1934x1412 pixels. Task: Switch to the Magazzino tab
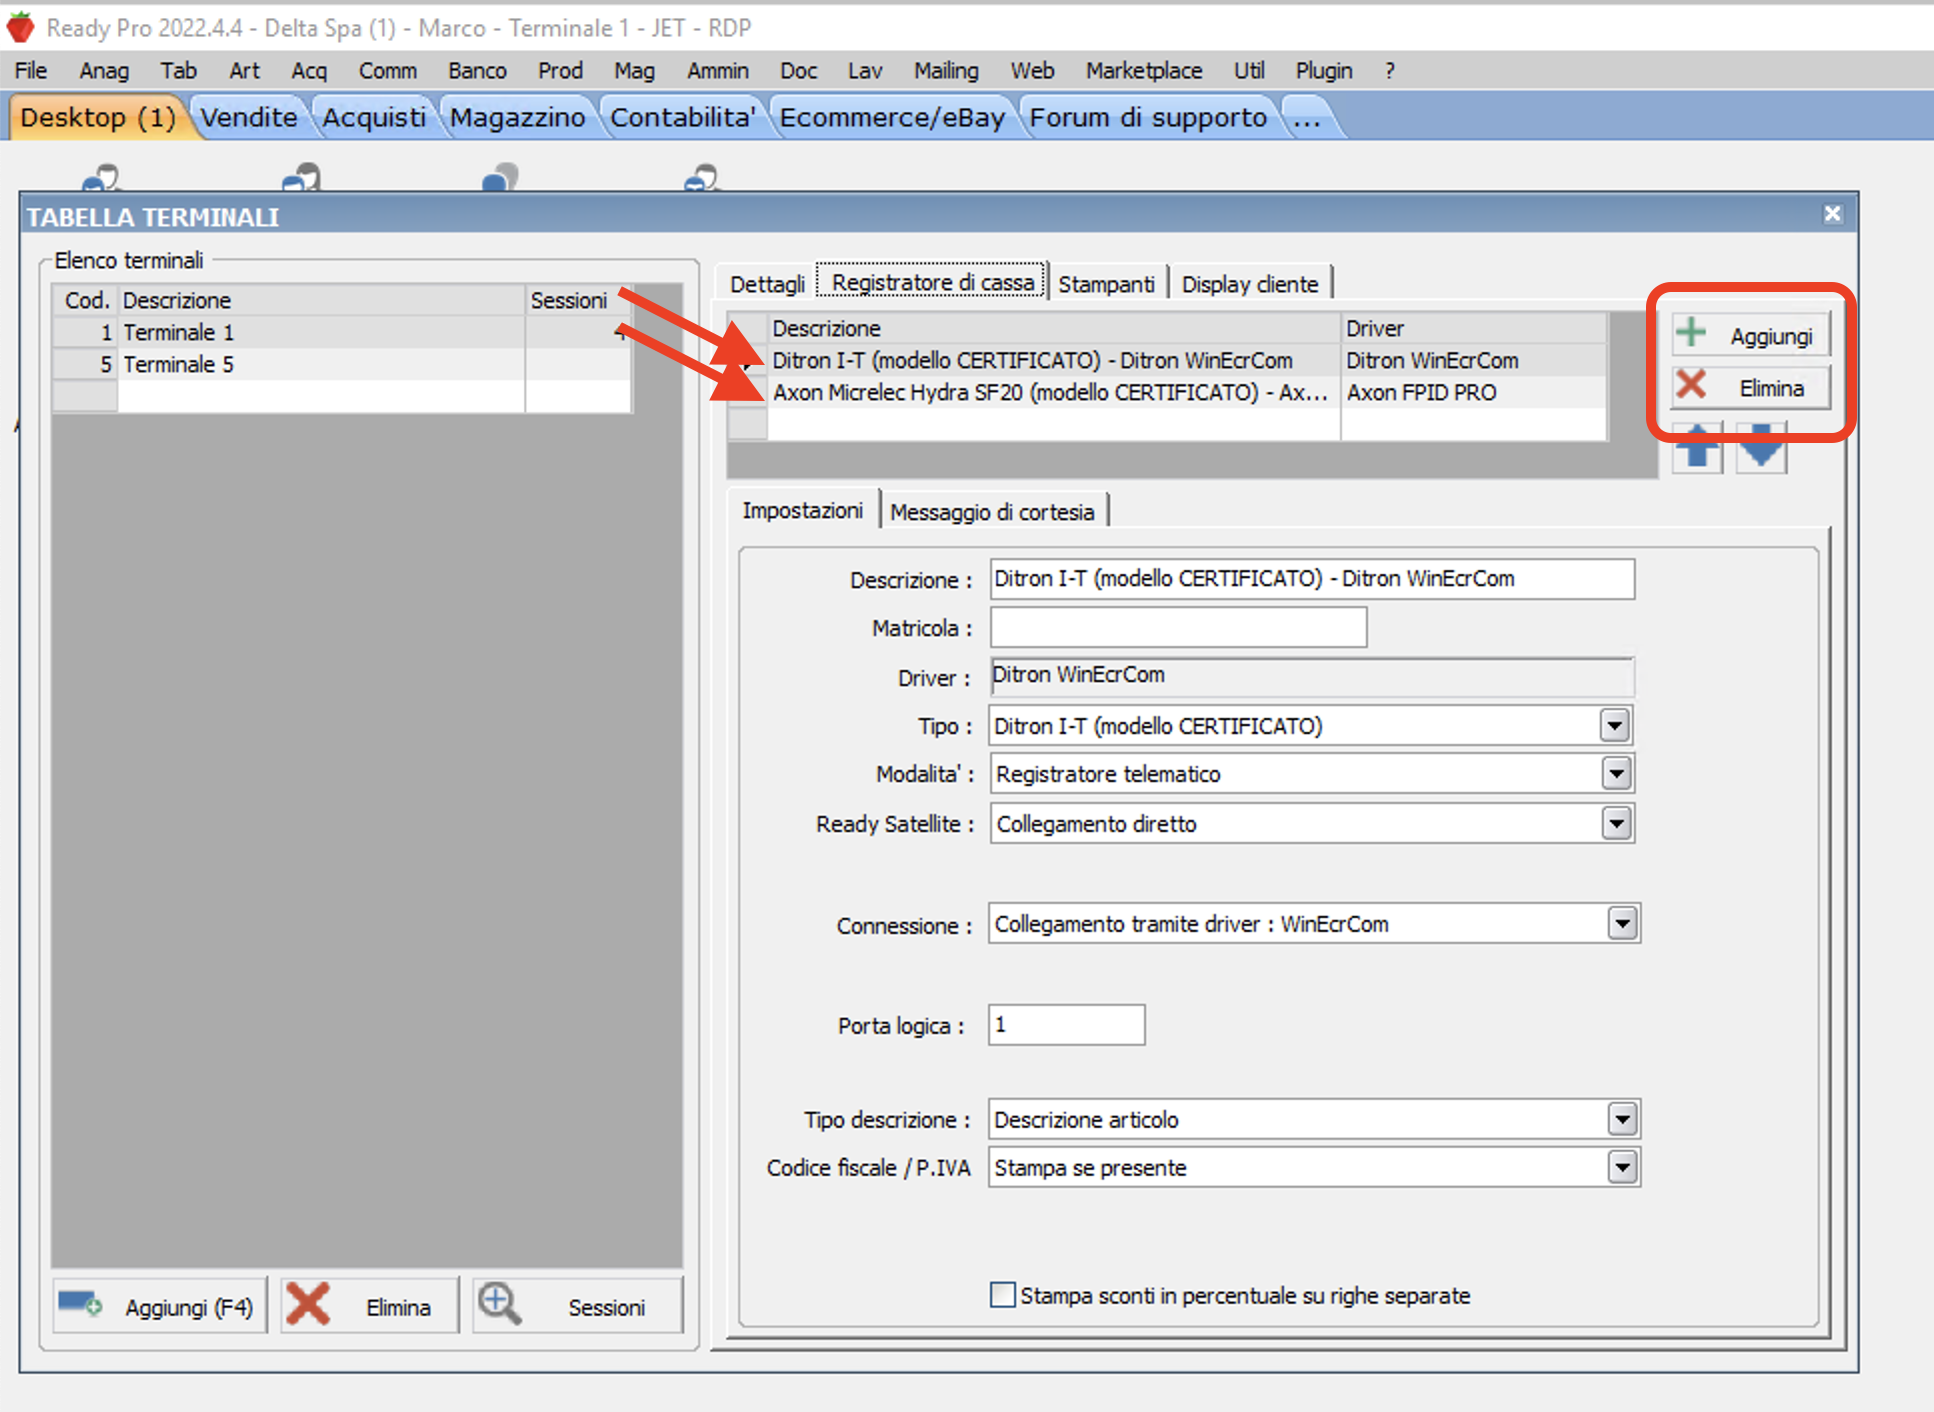click(517, 117)
